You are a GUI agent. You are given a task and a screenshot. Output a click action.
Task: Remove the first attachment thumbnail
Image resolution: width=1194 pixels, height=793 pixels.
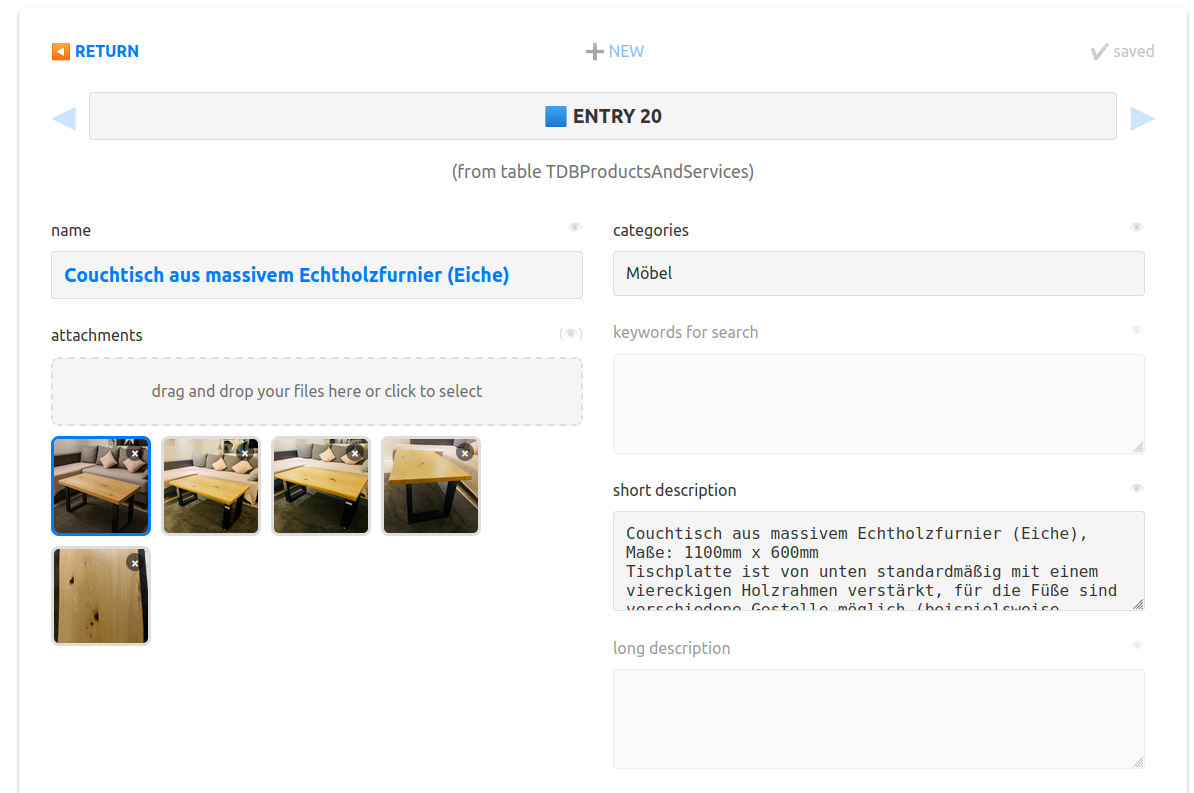pos(135,453)
